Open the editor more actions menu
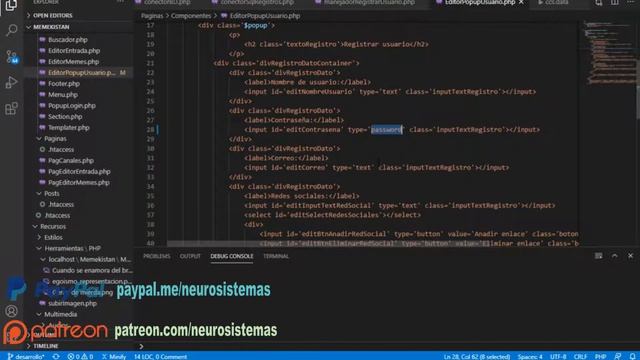640x360 pixels. [631, 2]
